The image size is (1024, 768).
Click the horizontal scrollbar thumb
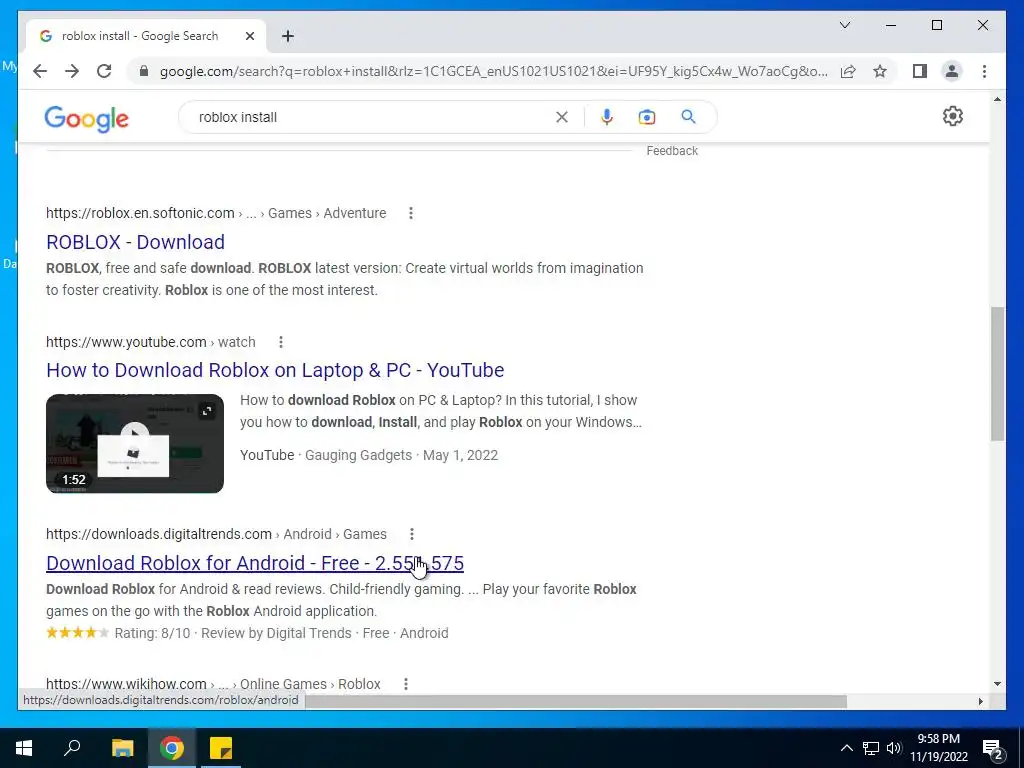point(576,701)
